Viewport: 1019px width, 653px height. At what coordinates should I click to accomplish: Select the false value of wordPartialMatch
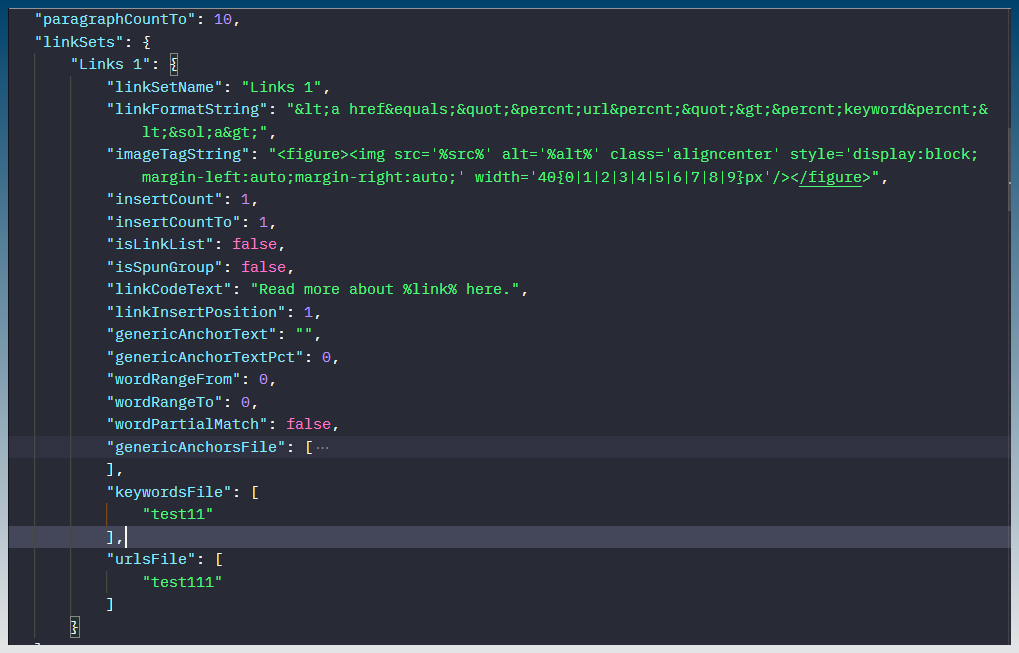[x=308, y=425]
